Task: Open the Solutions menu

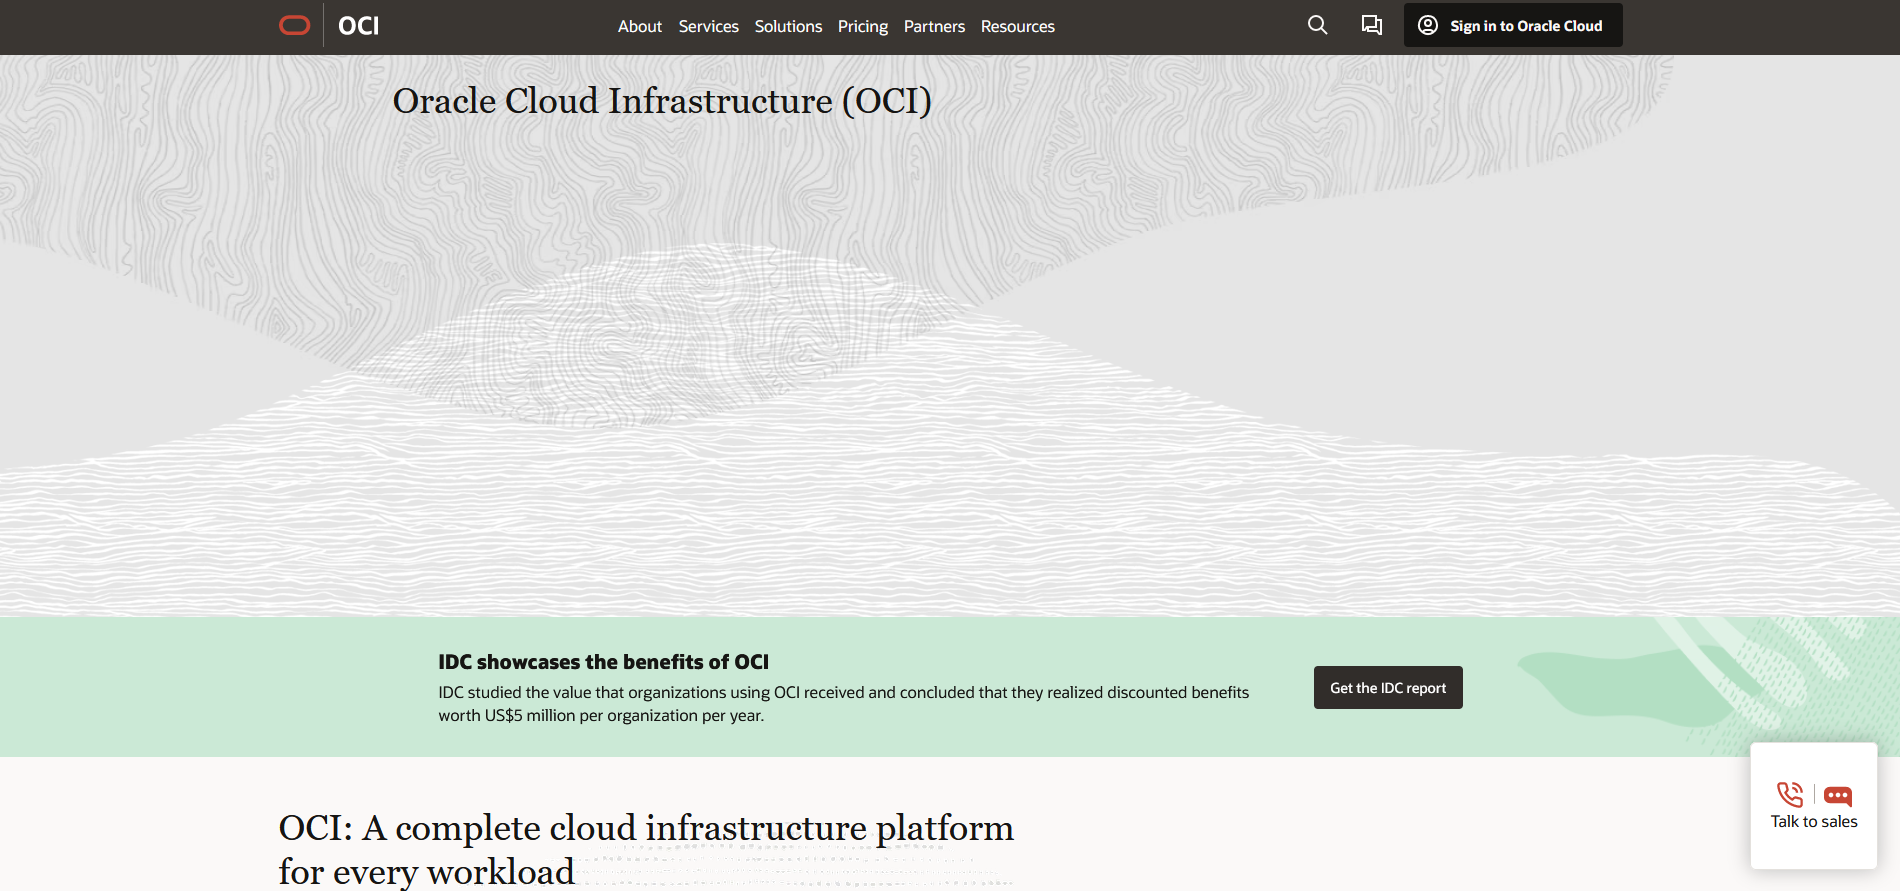Action: pyautogui.click(x=788, y=26)
